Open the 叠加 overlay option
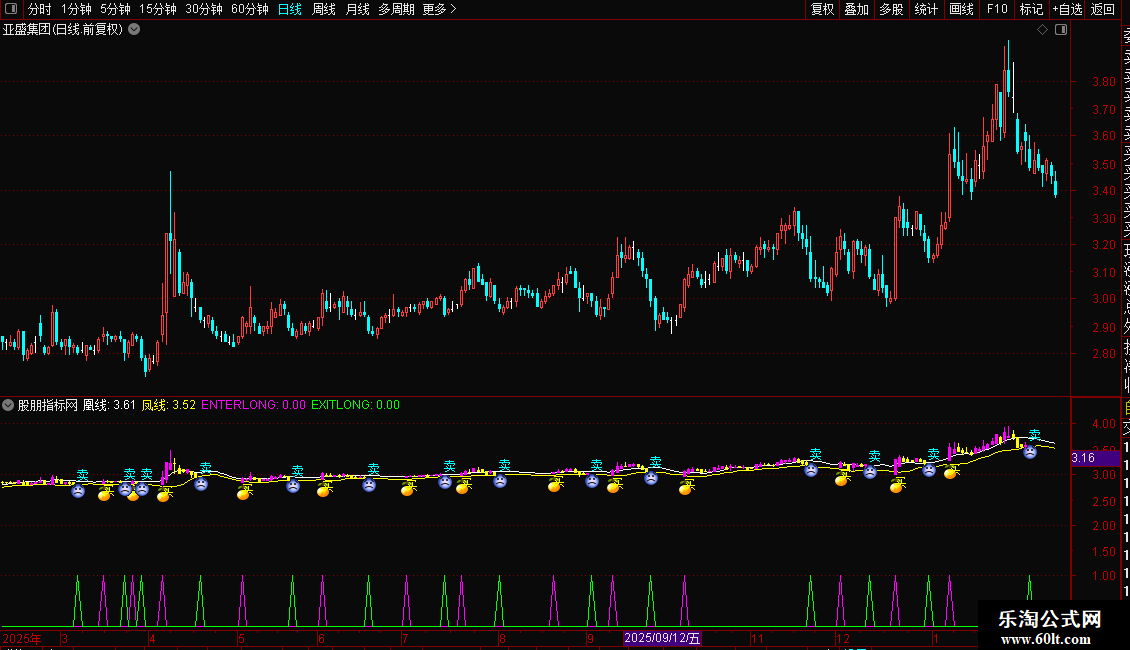This screenshot has width=1130, height=650. (x=856, y=9)
